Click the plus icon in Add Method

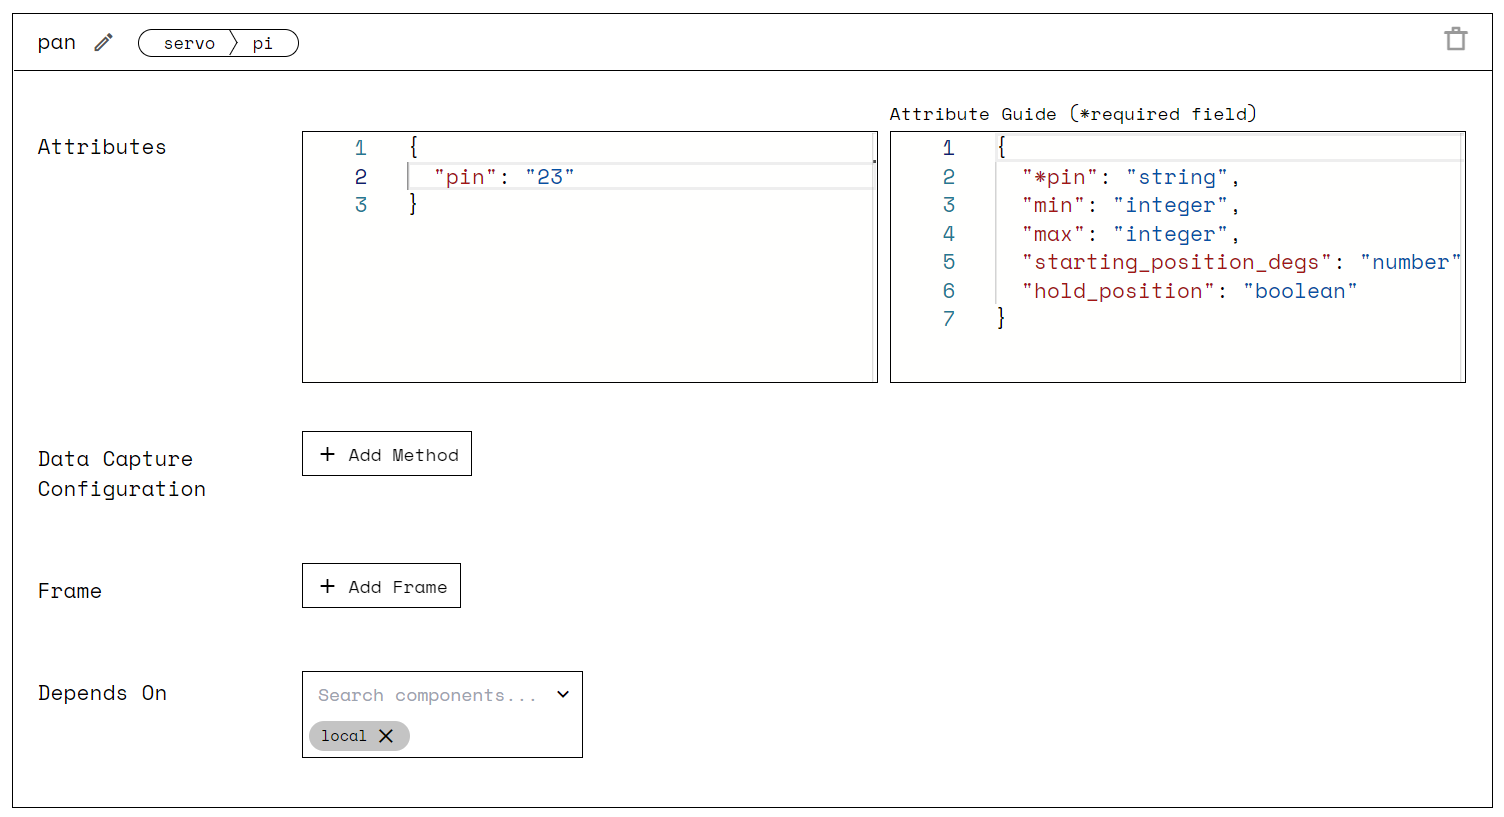click(327, 453)
